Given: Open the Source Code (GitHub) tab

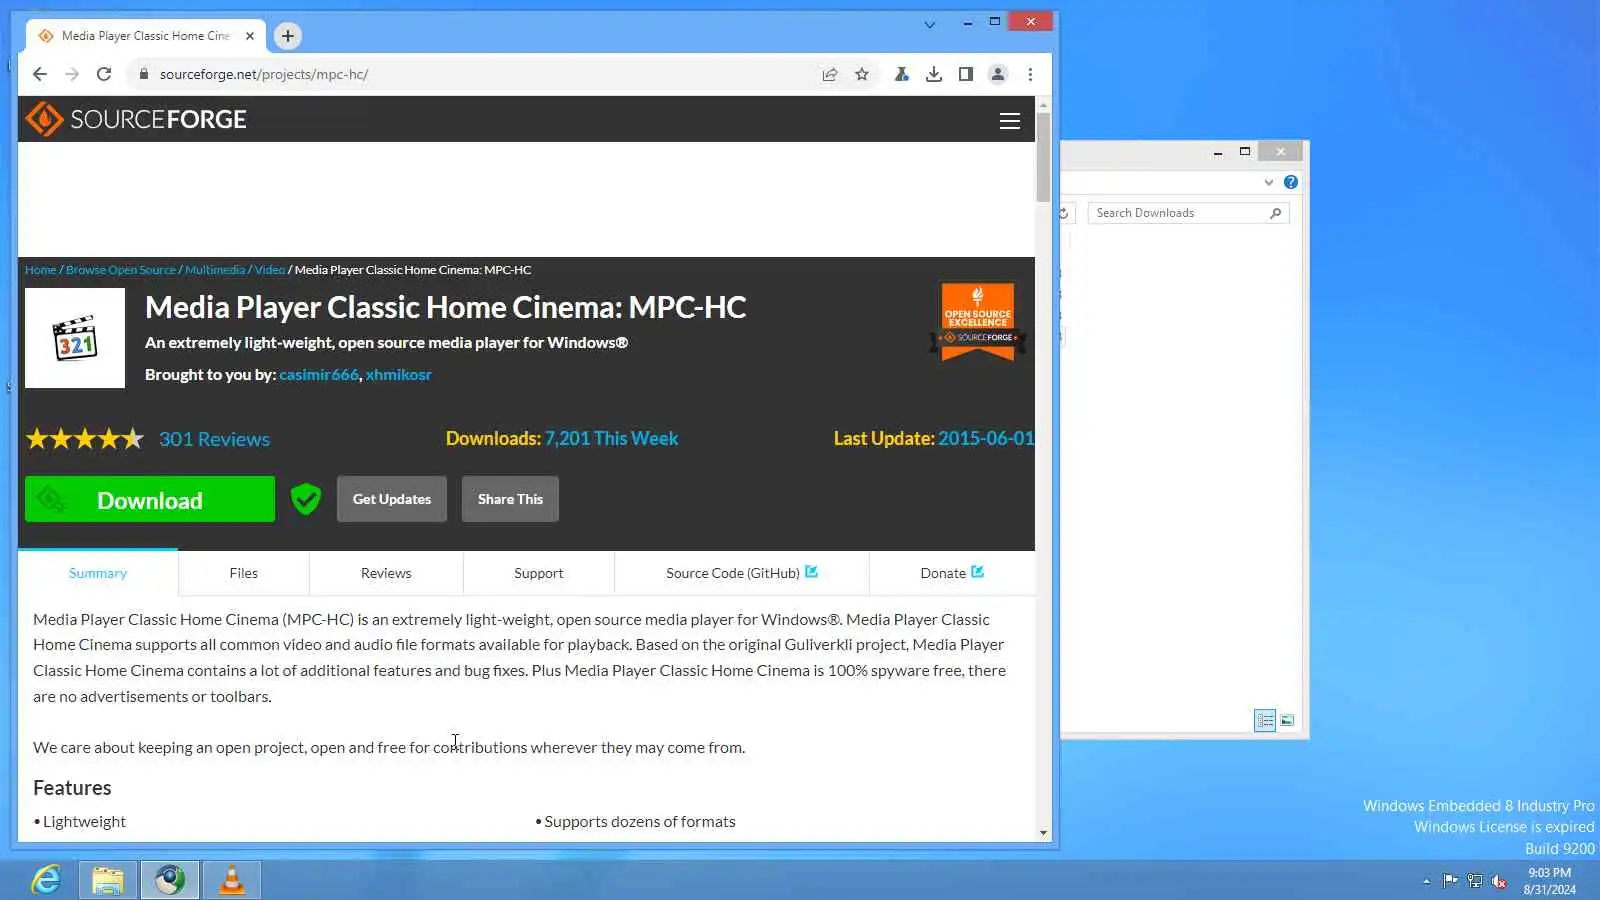Looking at the screenshot, I should pyautogui.click(x=742, y=573).
